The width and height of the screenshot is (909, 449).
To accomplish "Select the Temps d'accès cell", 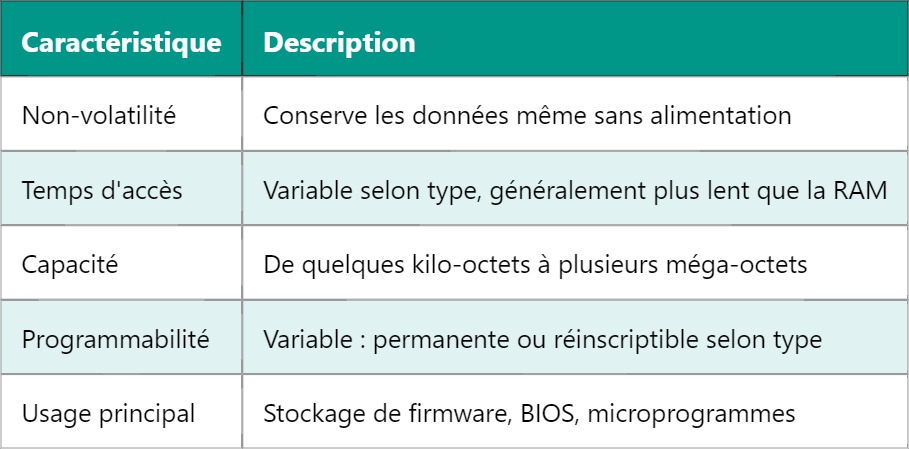I will [x=102, y=190].
